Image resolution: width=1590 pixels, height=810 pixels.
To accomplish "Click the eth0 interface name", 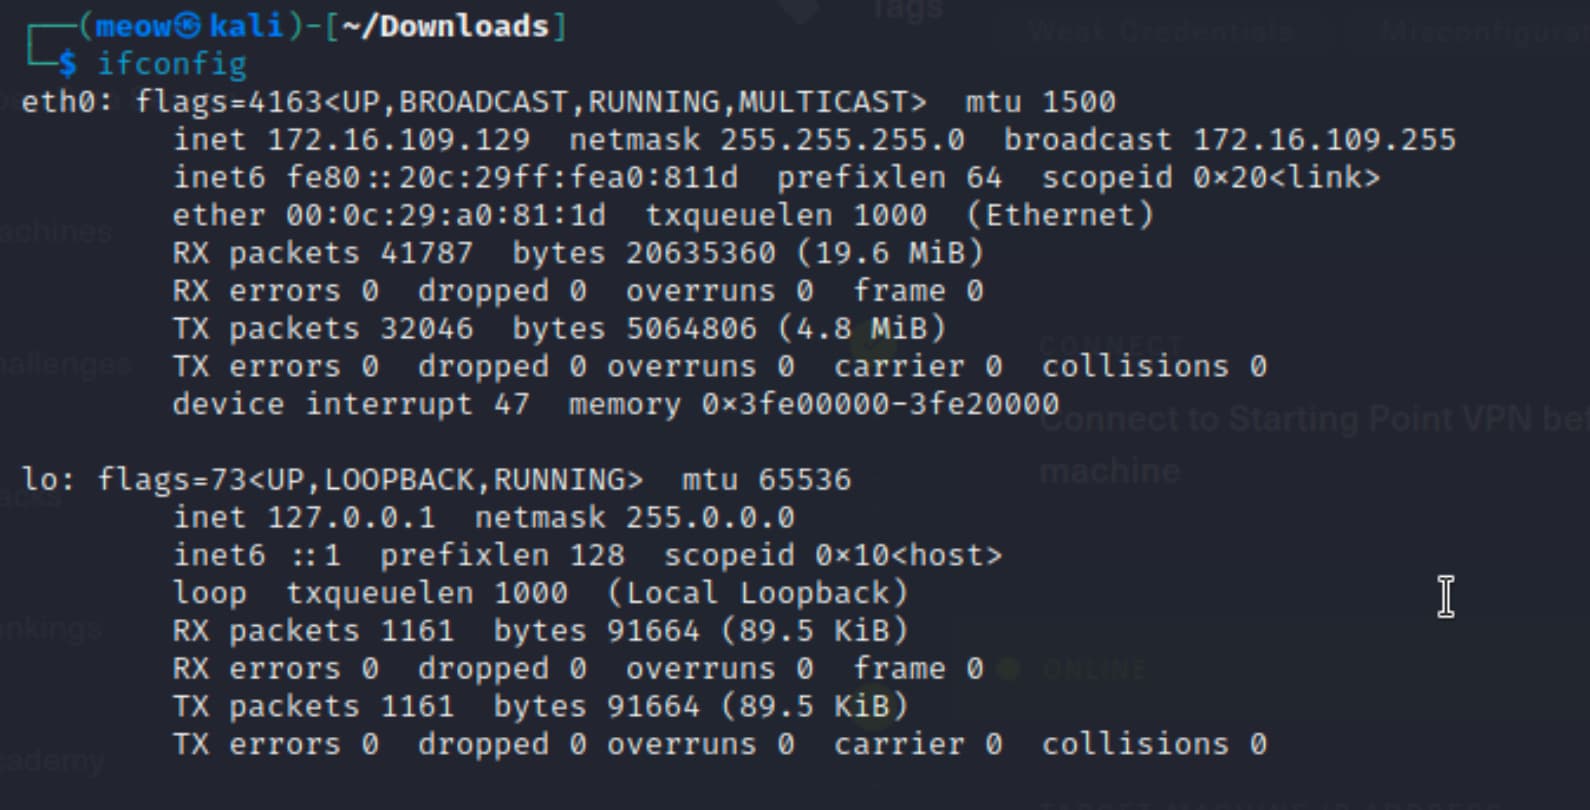I will [x=60, y=102].
